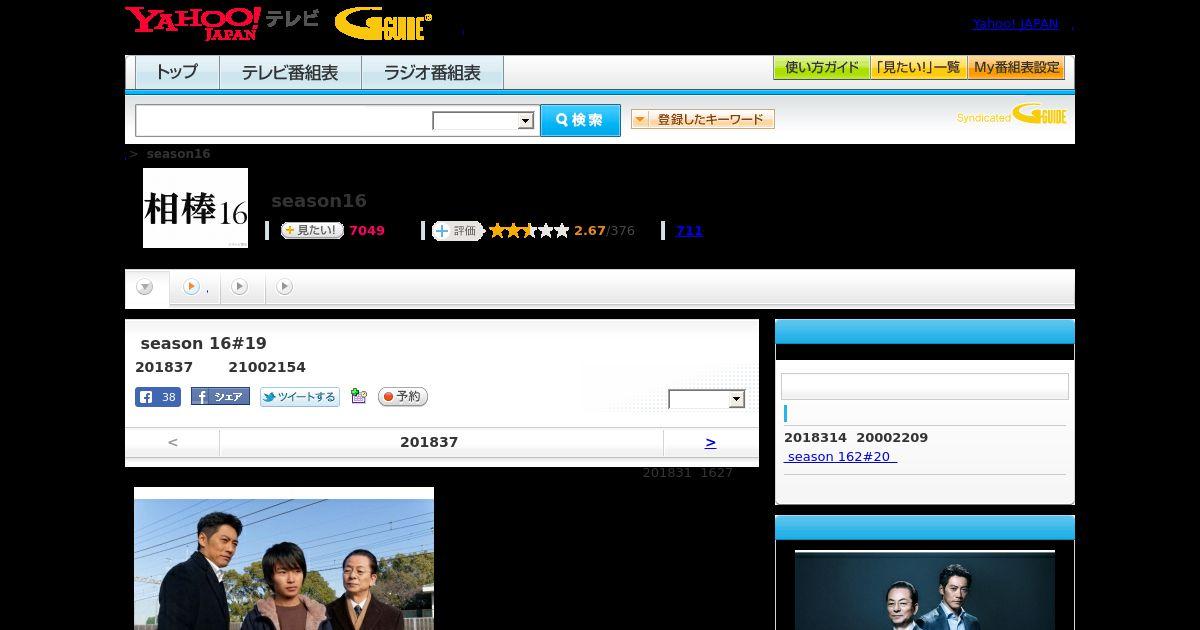This screenshot has width=1200, height=630.
Task: Select the fourth tab with gray arrow
Action: [285, 288]
